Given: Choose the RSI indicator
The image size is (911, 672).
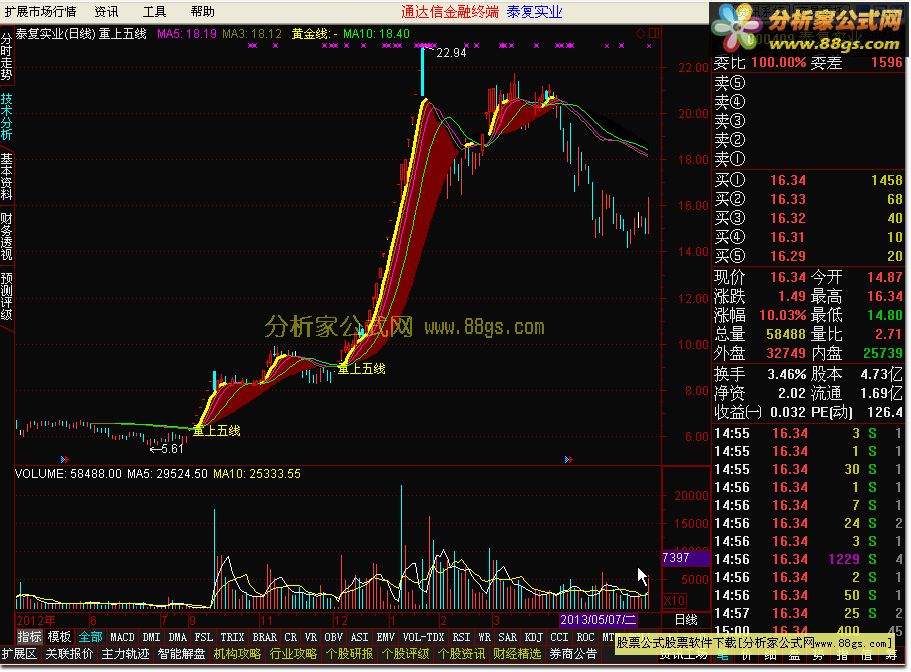Looking at the screenshot, I should coord(461,637).
